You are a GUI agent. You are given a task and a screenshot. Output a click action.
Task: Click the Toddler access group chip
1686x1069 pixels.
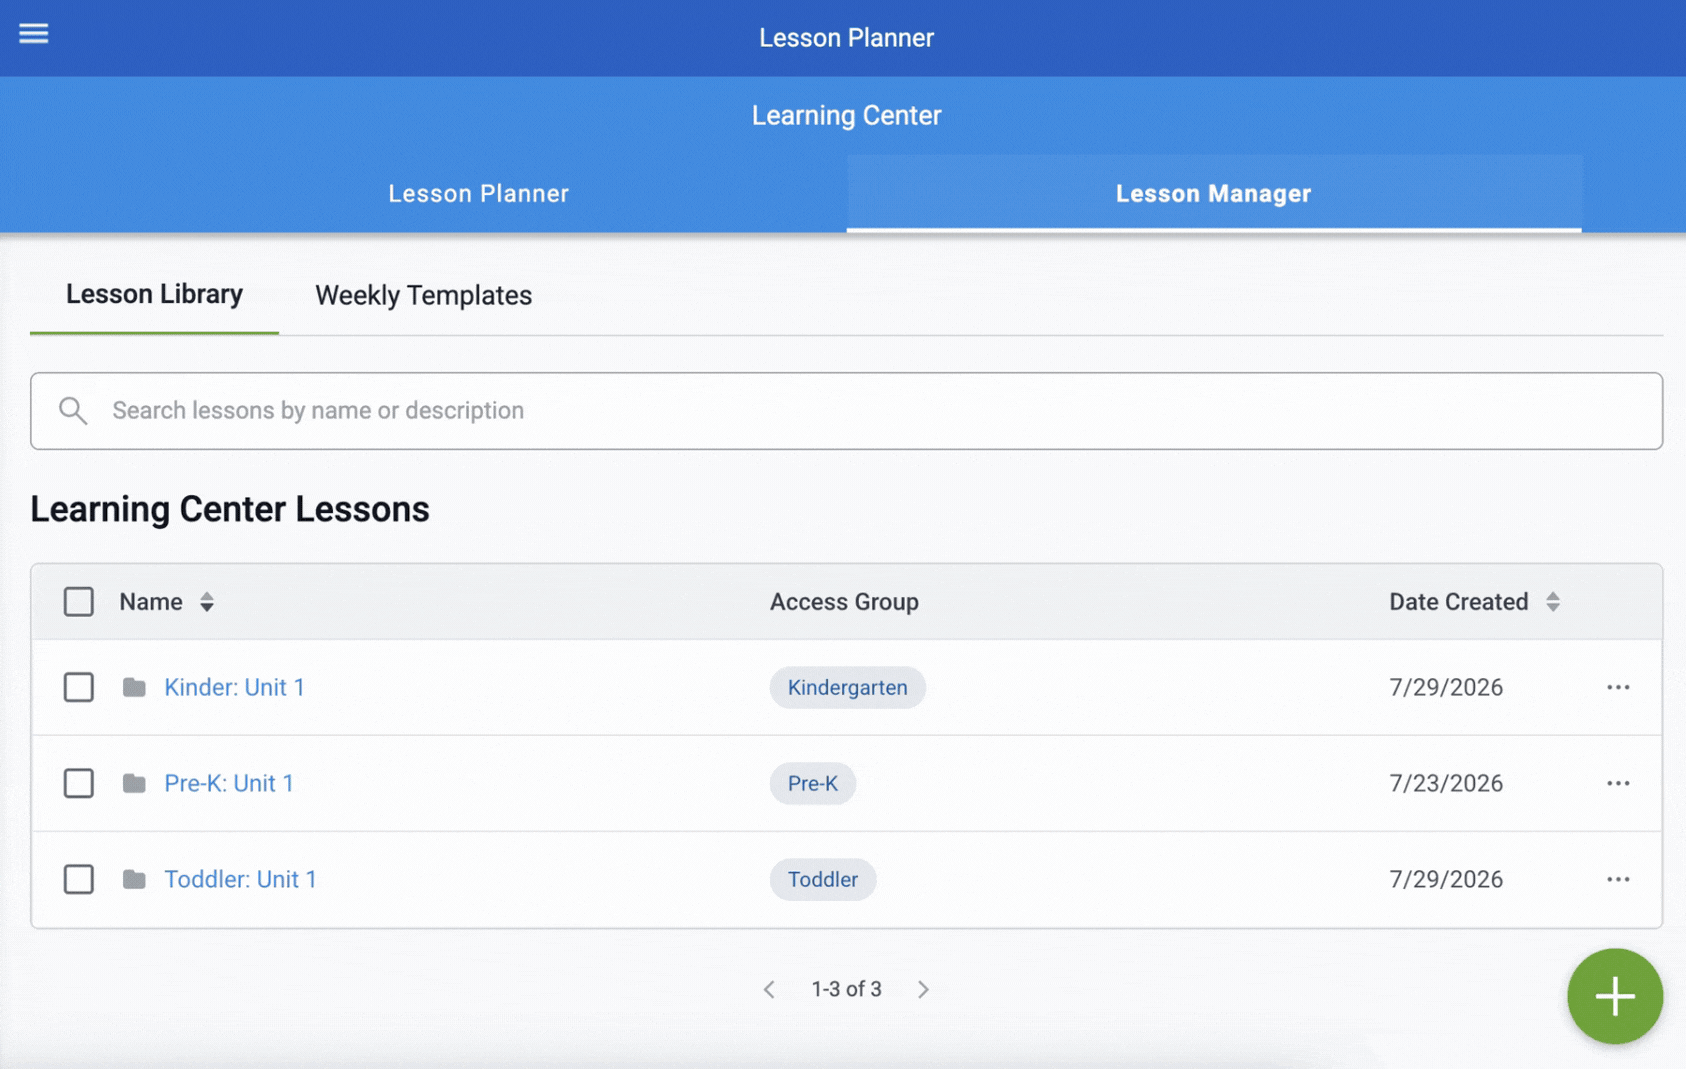click(822, 879)
